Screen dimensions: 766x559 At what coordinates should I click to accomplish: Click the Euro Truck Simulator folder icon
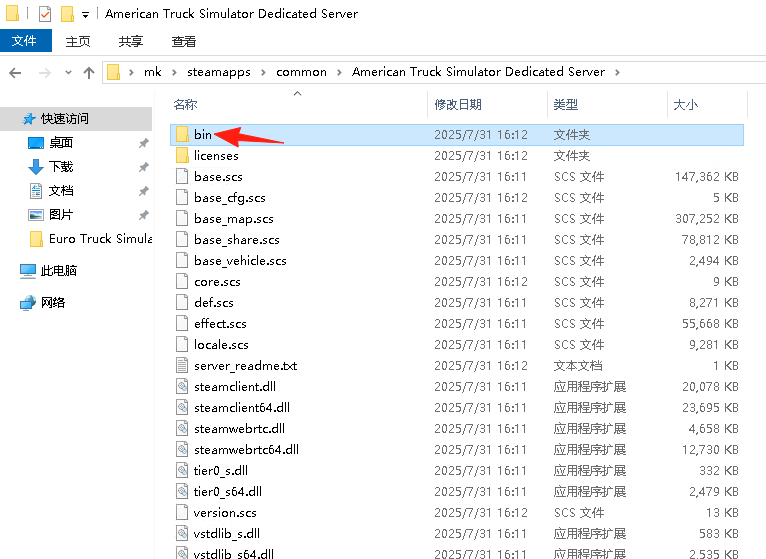36,238
